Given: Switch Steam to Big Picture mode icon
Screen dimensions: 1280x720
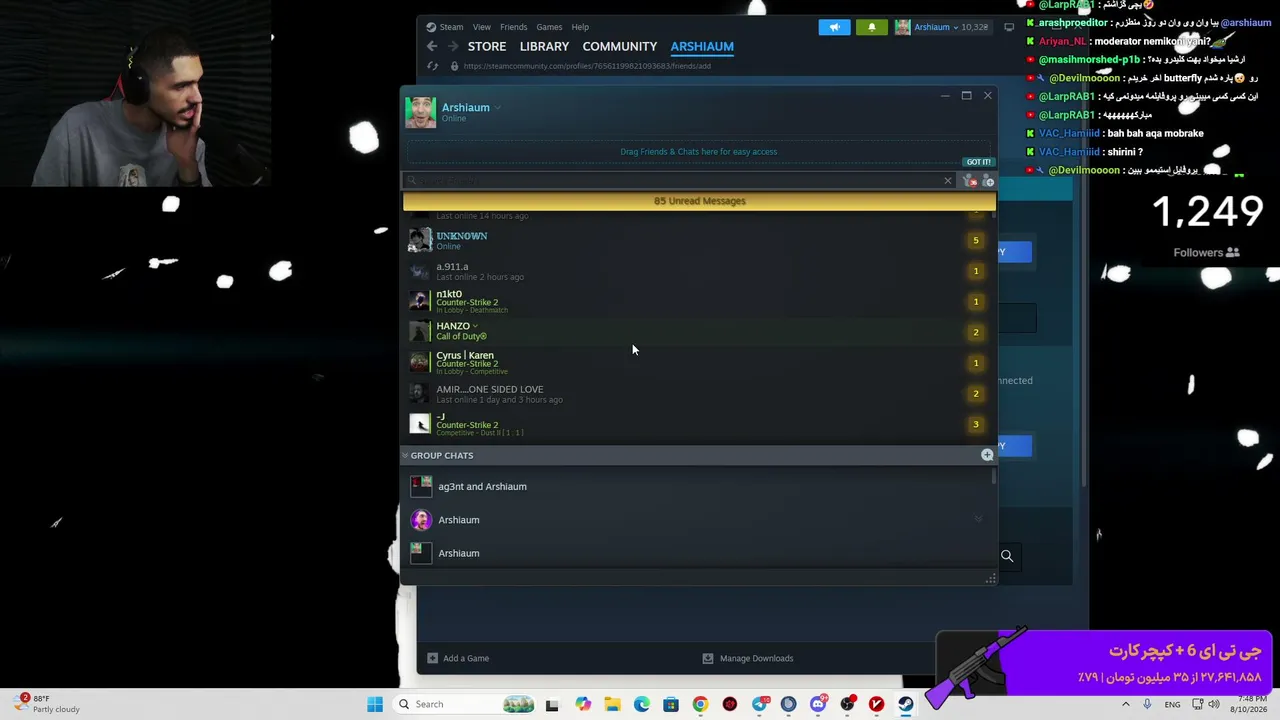Looking at the screenshot, I should click(x=1009, y=27).
